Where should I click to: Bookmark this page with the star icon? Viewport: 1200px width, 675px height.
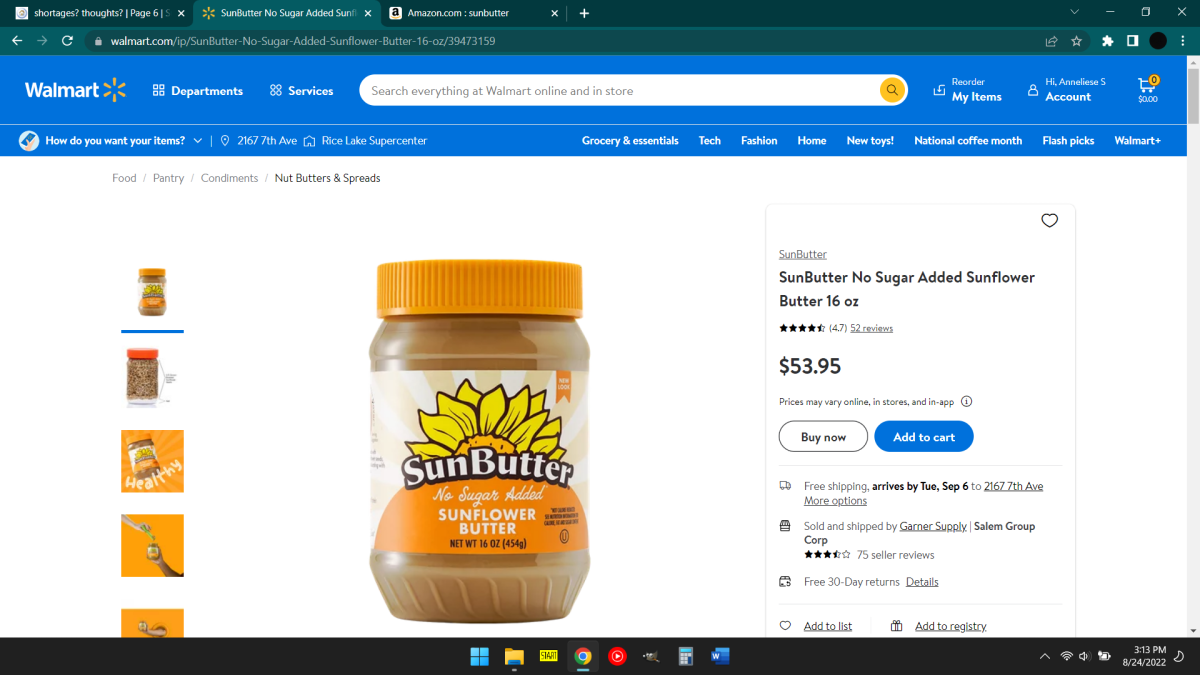pos(1077,41)
